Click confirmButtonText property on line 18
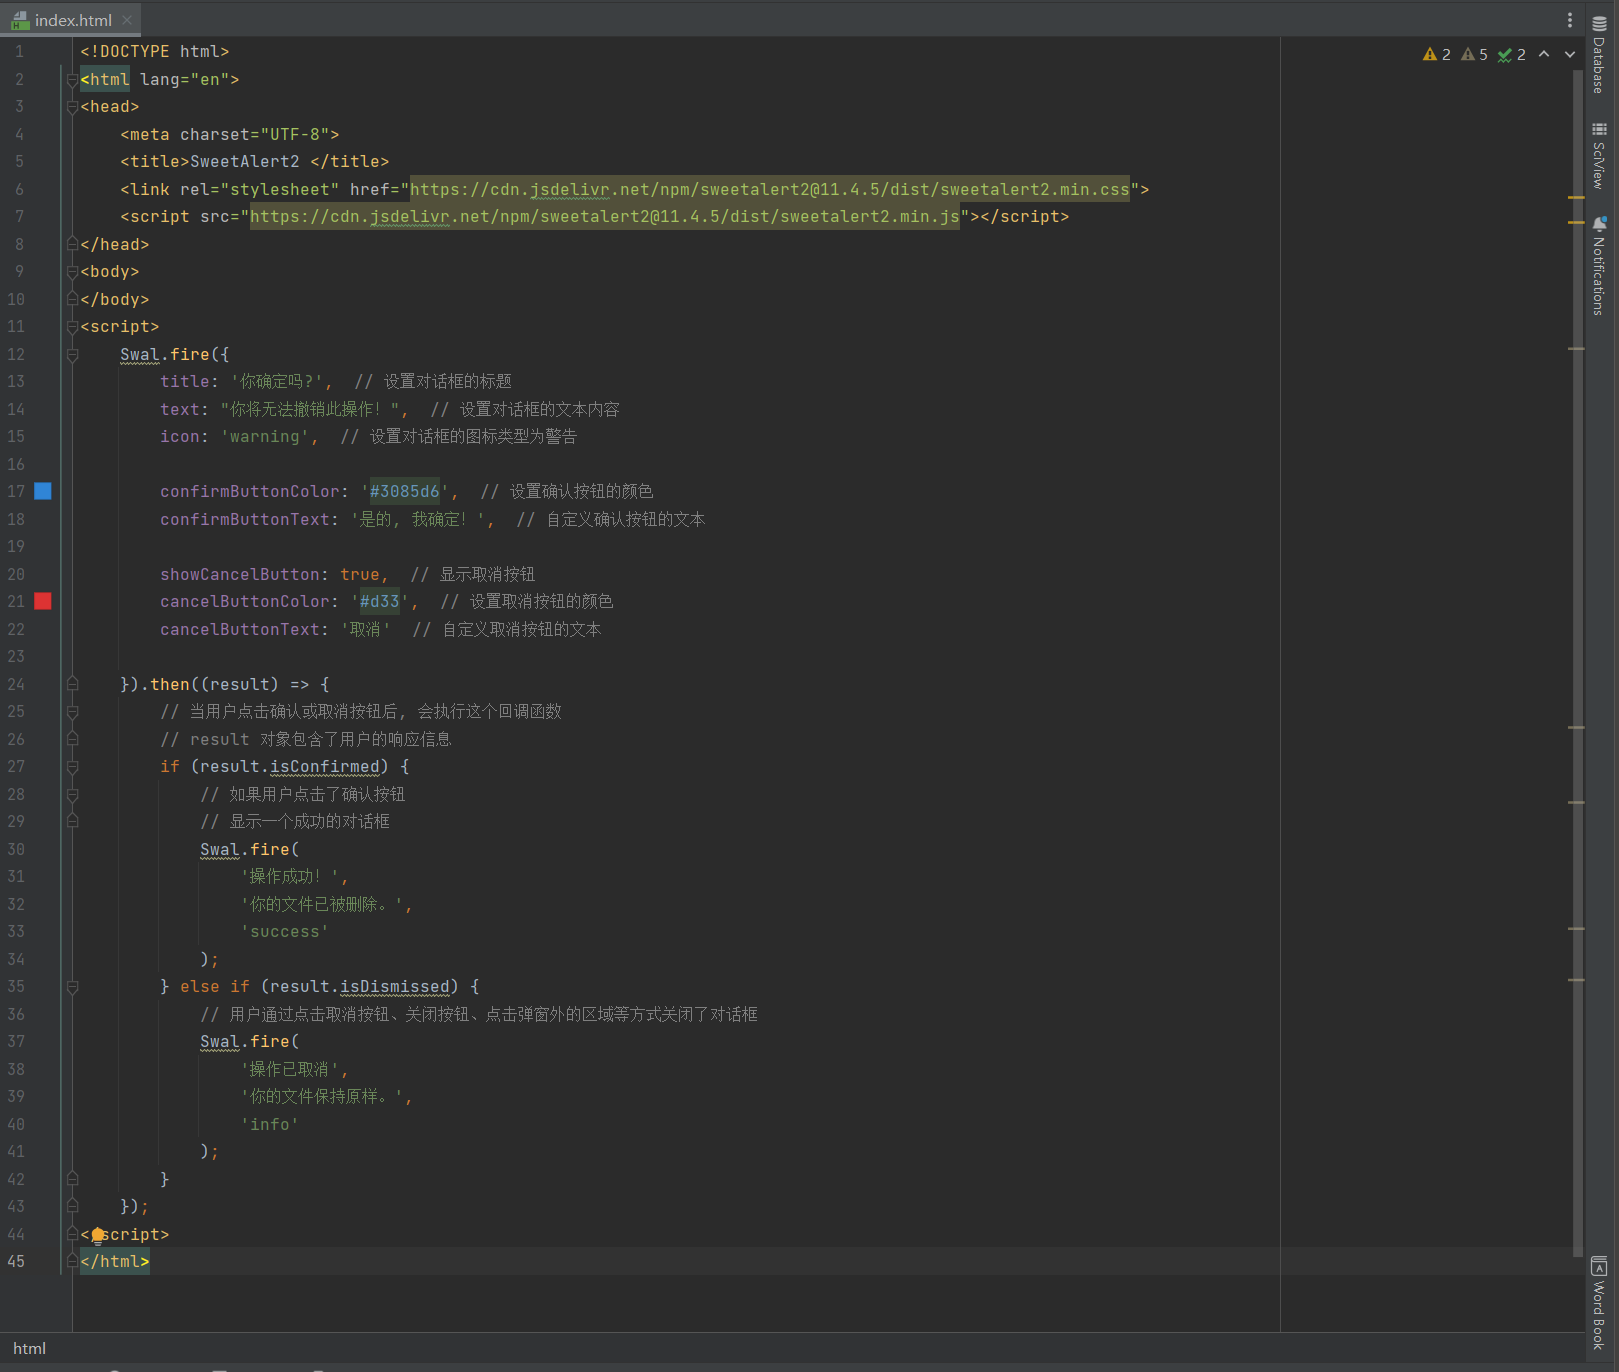 [x=245, y=519]
